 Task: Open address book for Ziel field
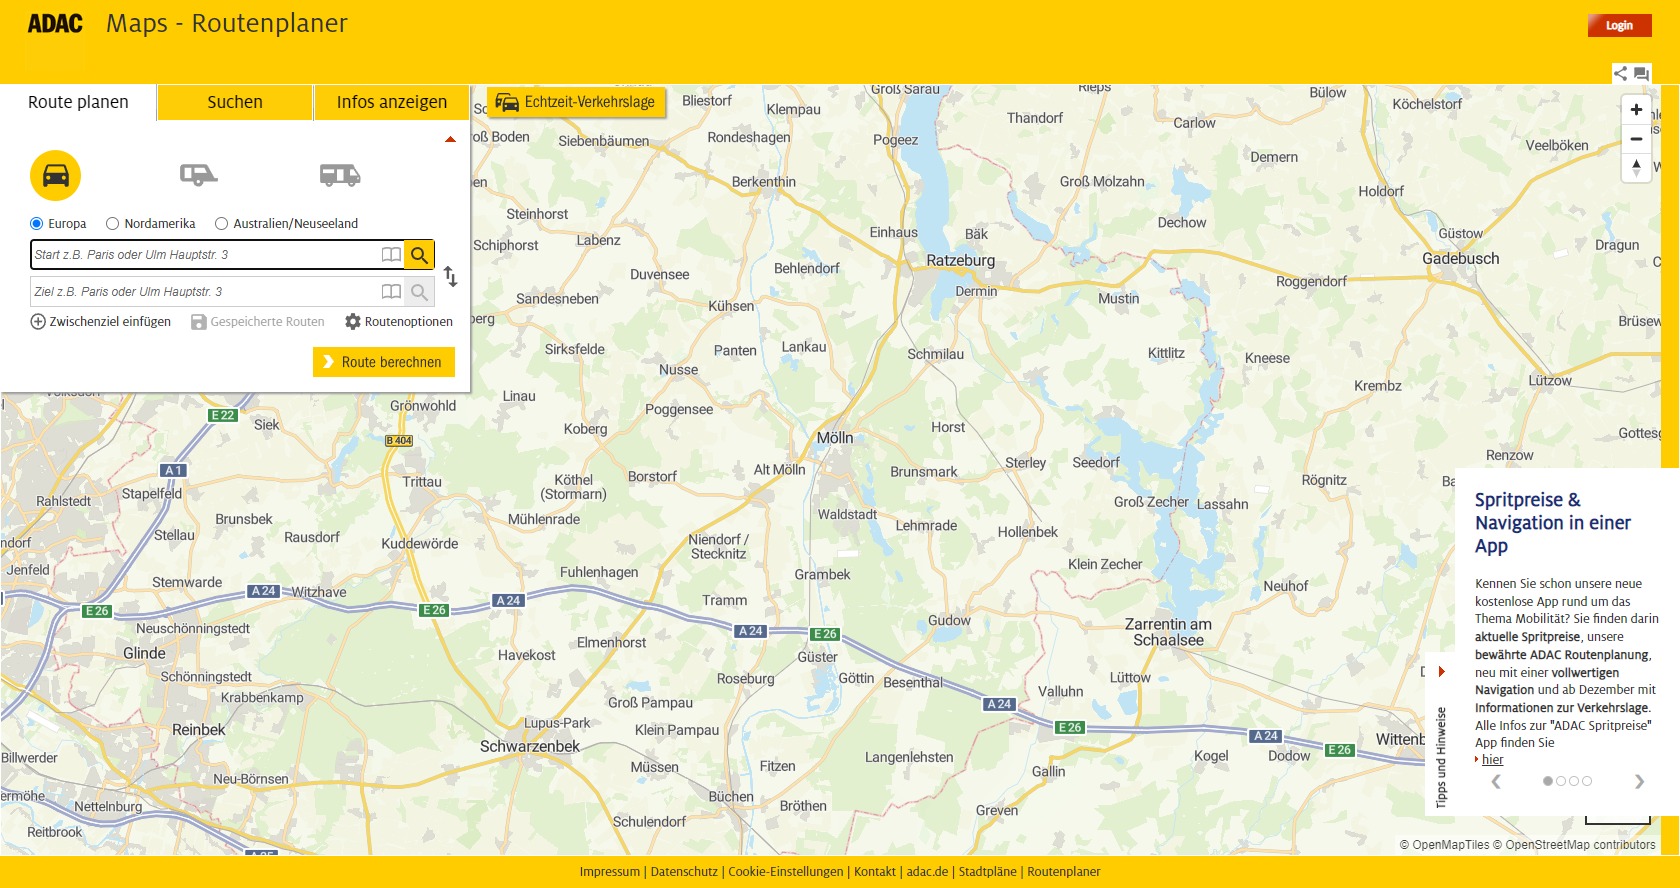click(x=391, y=292)
